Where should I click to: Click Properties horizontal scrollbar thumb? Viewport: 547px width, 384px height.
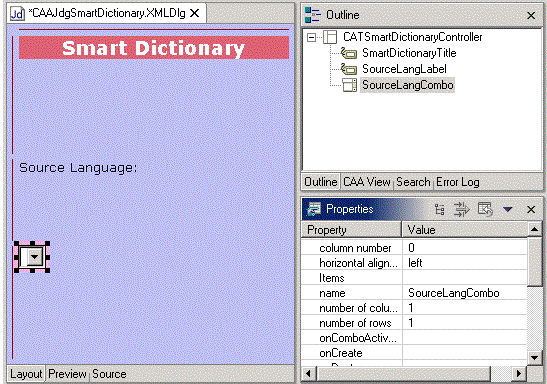tap(403, 374)
